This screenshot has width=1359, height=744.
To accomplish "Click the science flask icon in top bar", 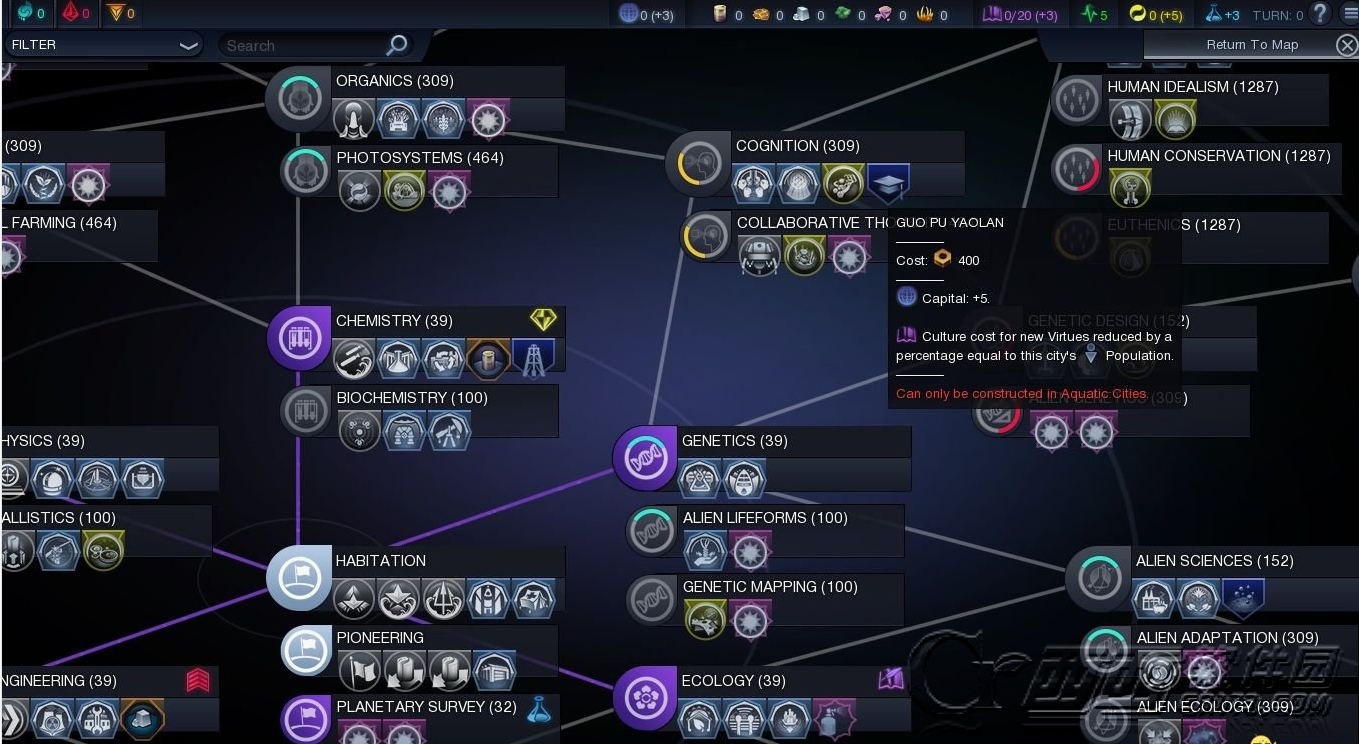I will [x=1213, y=14].
